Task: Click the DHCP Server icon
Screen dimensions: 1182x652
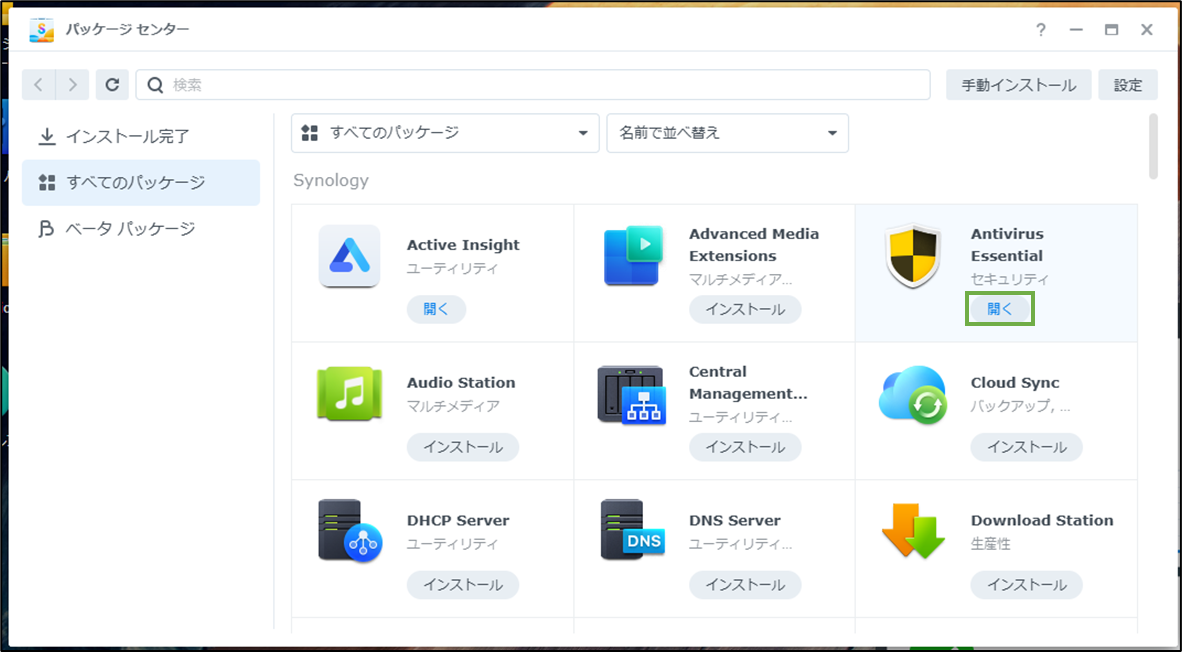Action: (350, 531)
